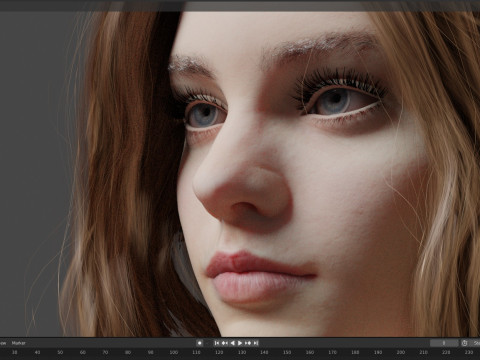Jump to the previous keyframe
The image size is (480, 360).
pos(225,343)
